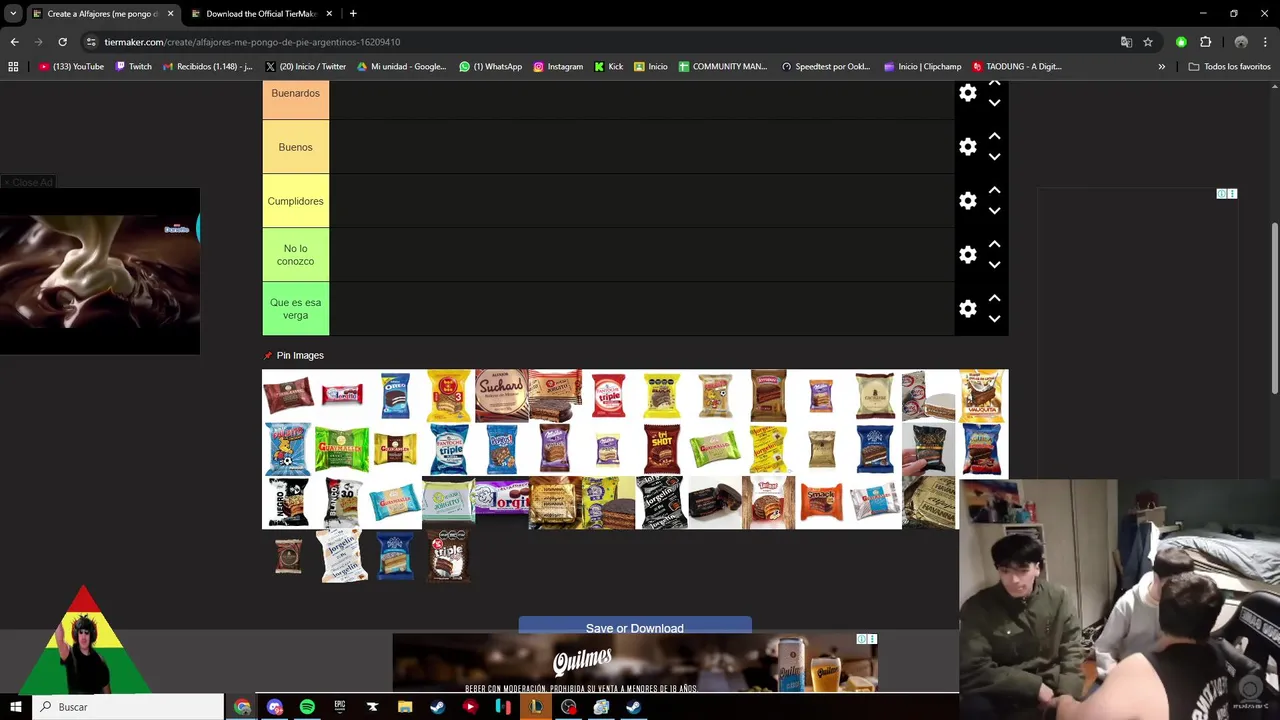Go back to previous page
The image size is (1280, 720).
click(x=14, y=42)
